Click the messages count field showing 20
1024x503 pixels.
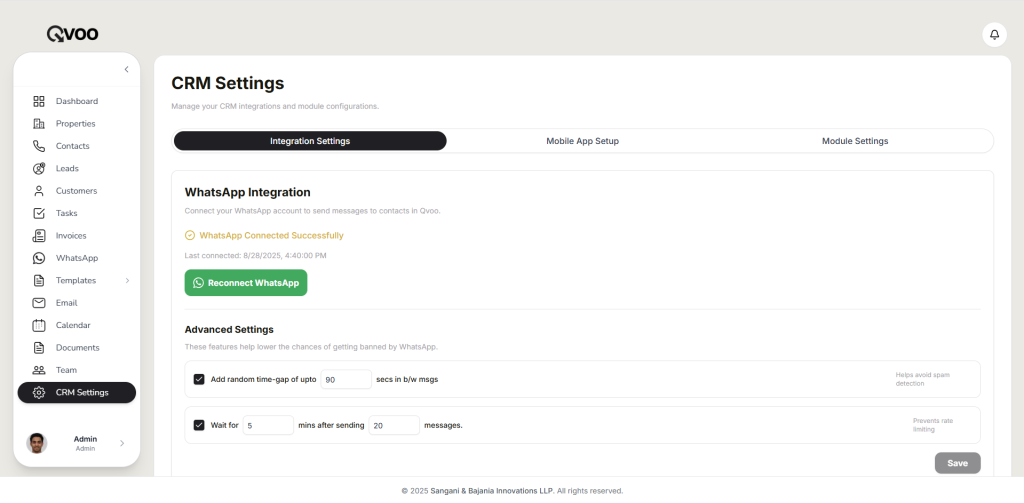[394, 425]
